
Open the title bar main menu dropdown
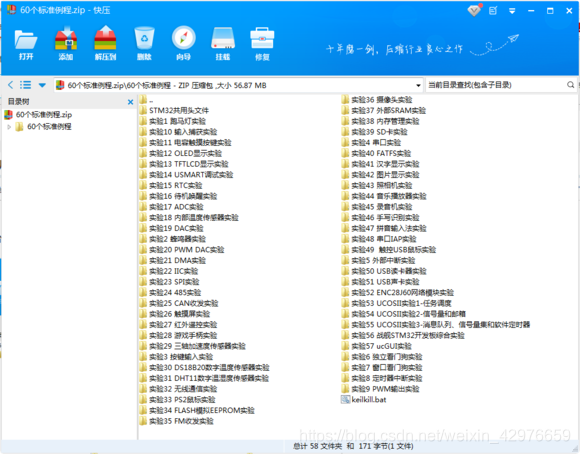pos(512,11)
